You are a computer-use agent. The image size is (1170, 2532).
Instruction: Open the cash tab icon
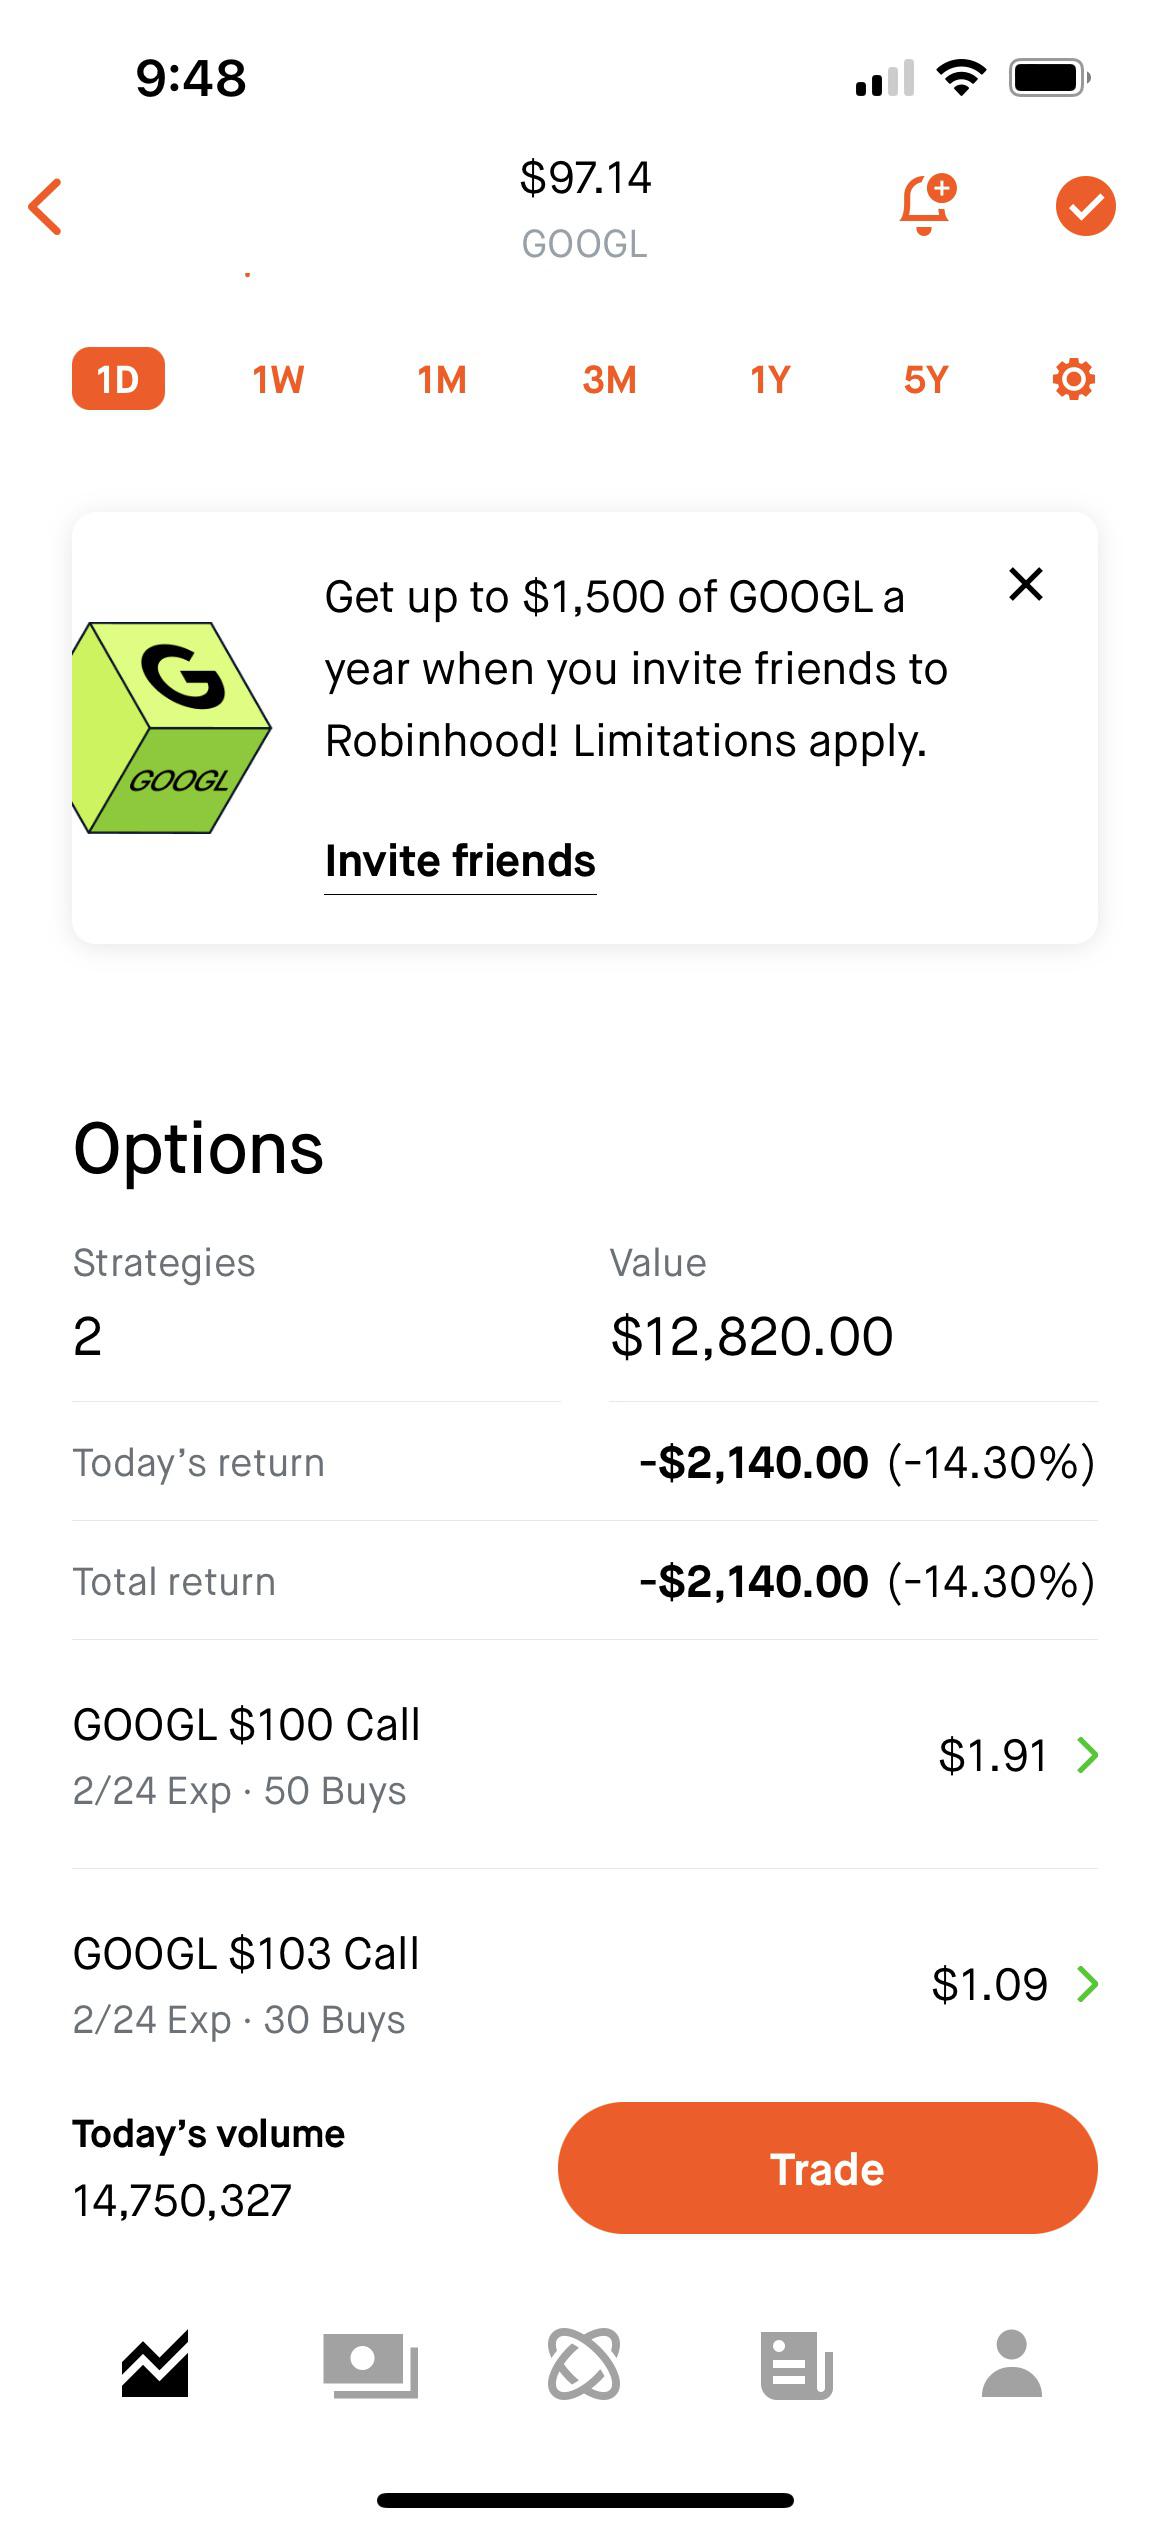click(370, 2364)
